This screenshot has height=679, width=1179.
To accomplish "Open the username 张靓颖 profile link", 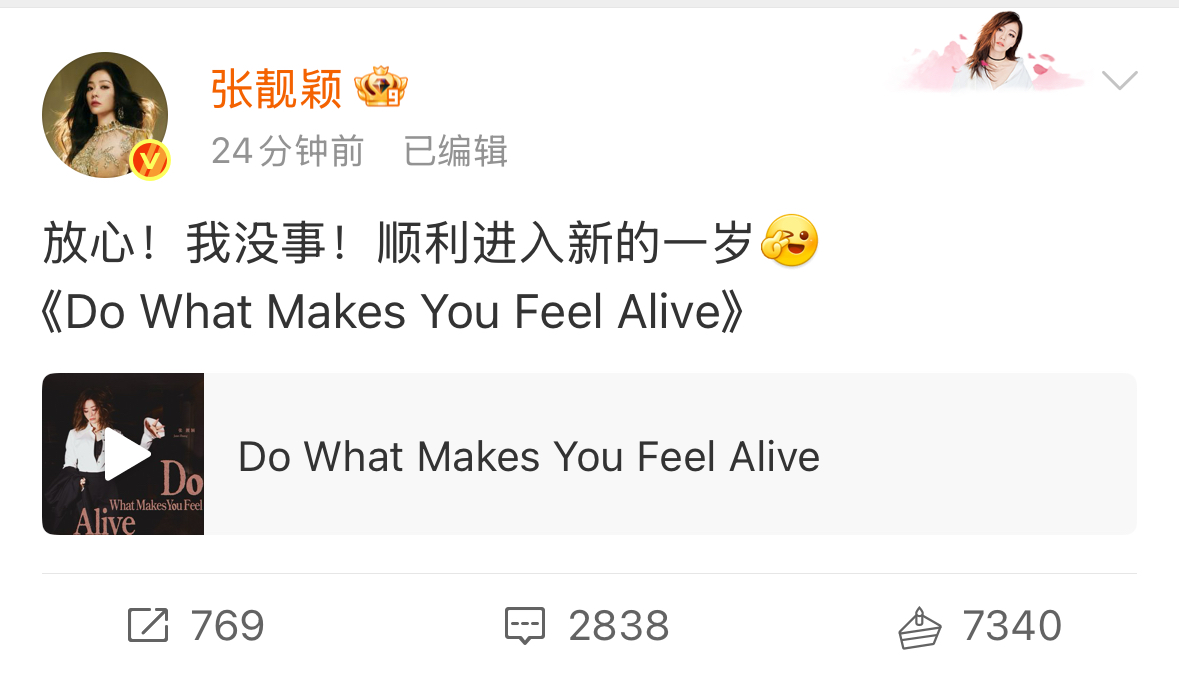I will pos(277,89).
